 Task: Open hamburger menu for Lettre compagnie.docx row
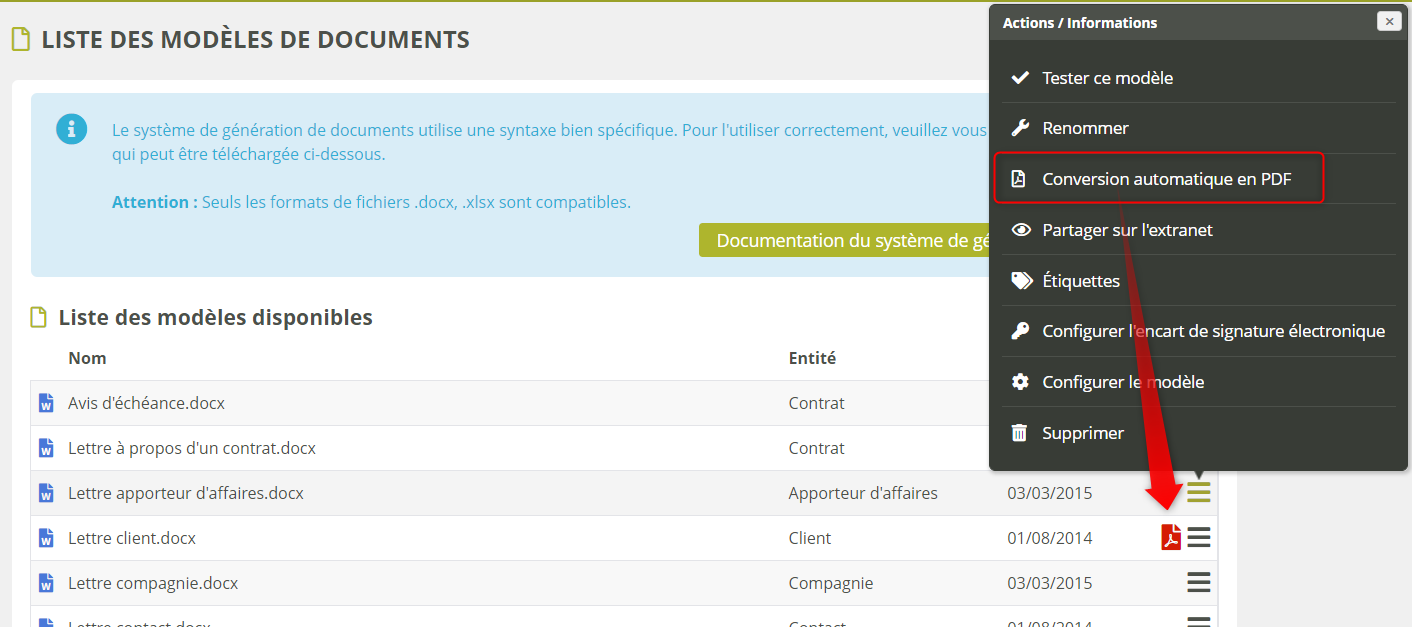(x=1199, y=583)
